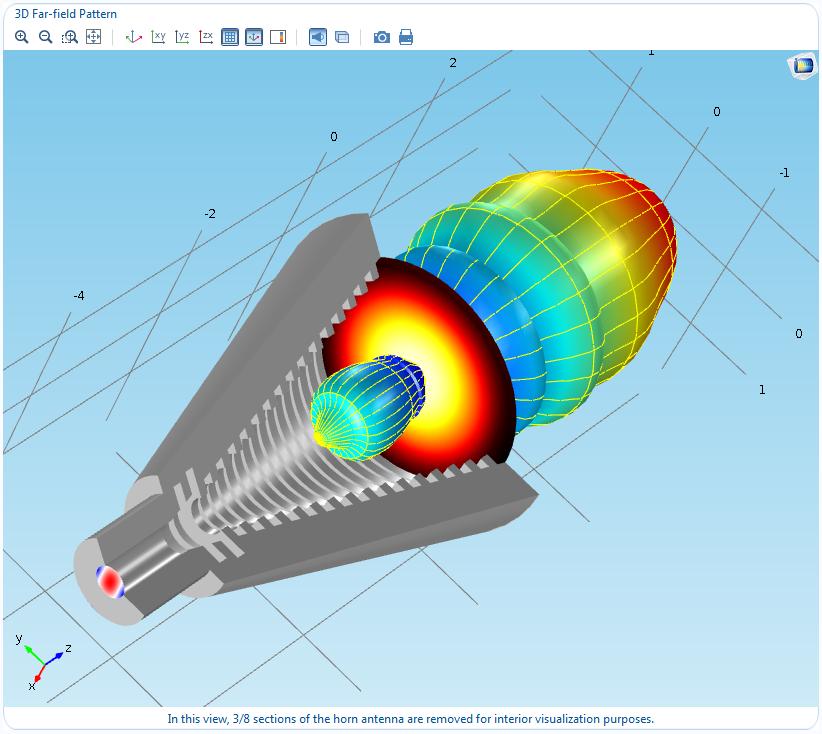This screenshot has width=822, height=734.
Task: Toggle the axis orientation indicator button
Action: pyautogui.click(x=254, y=37)
